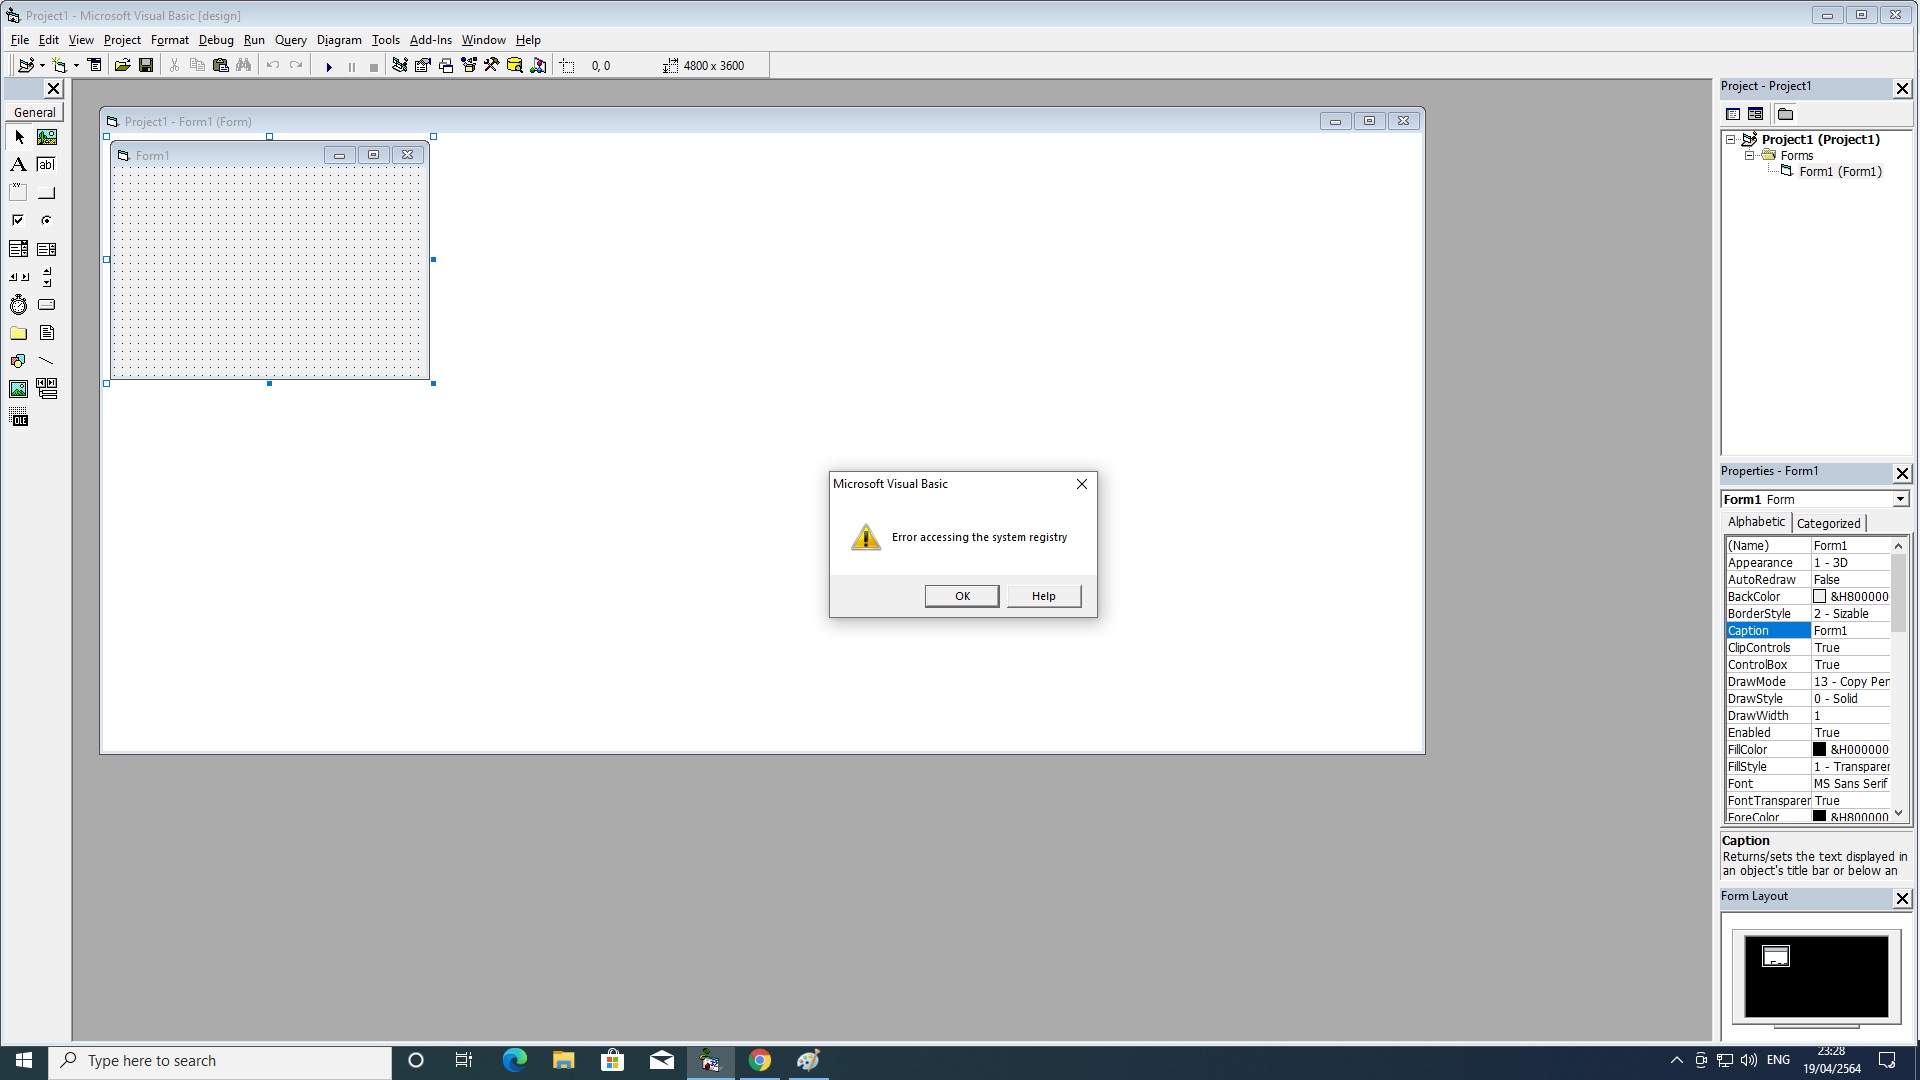Select the General toolbox tab

(x=35, y=113)
